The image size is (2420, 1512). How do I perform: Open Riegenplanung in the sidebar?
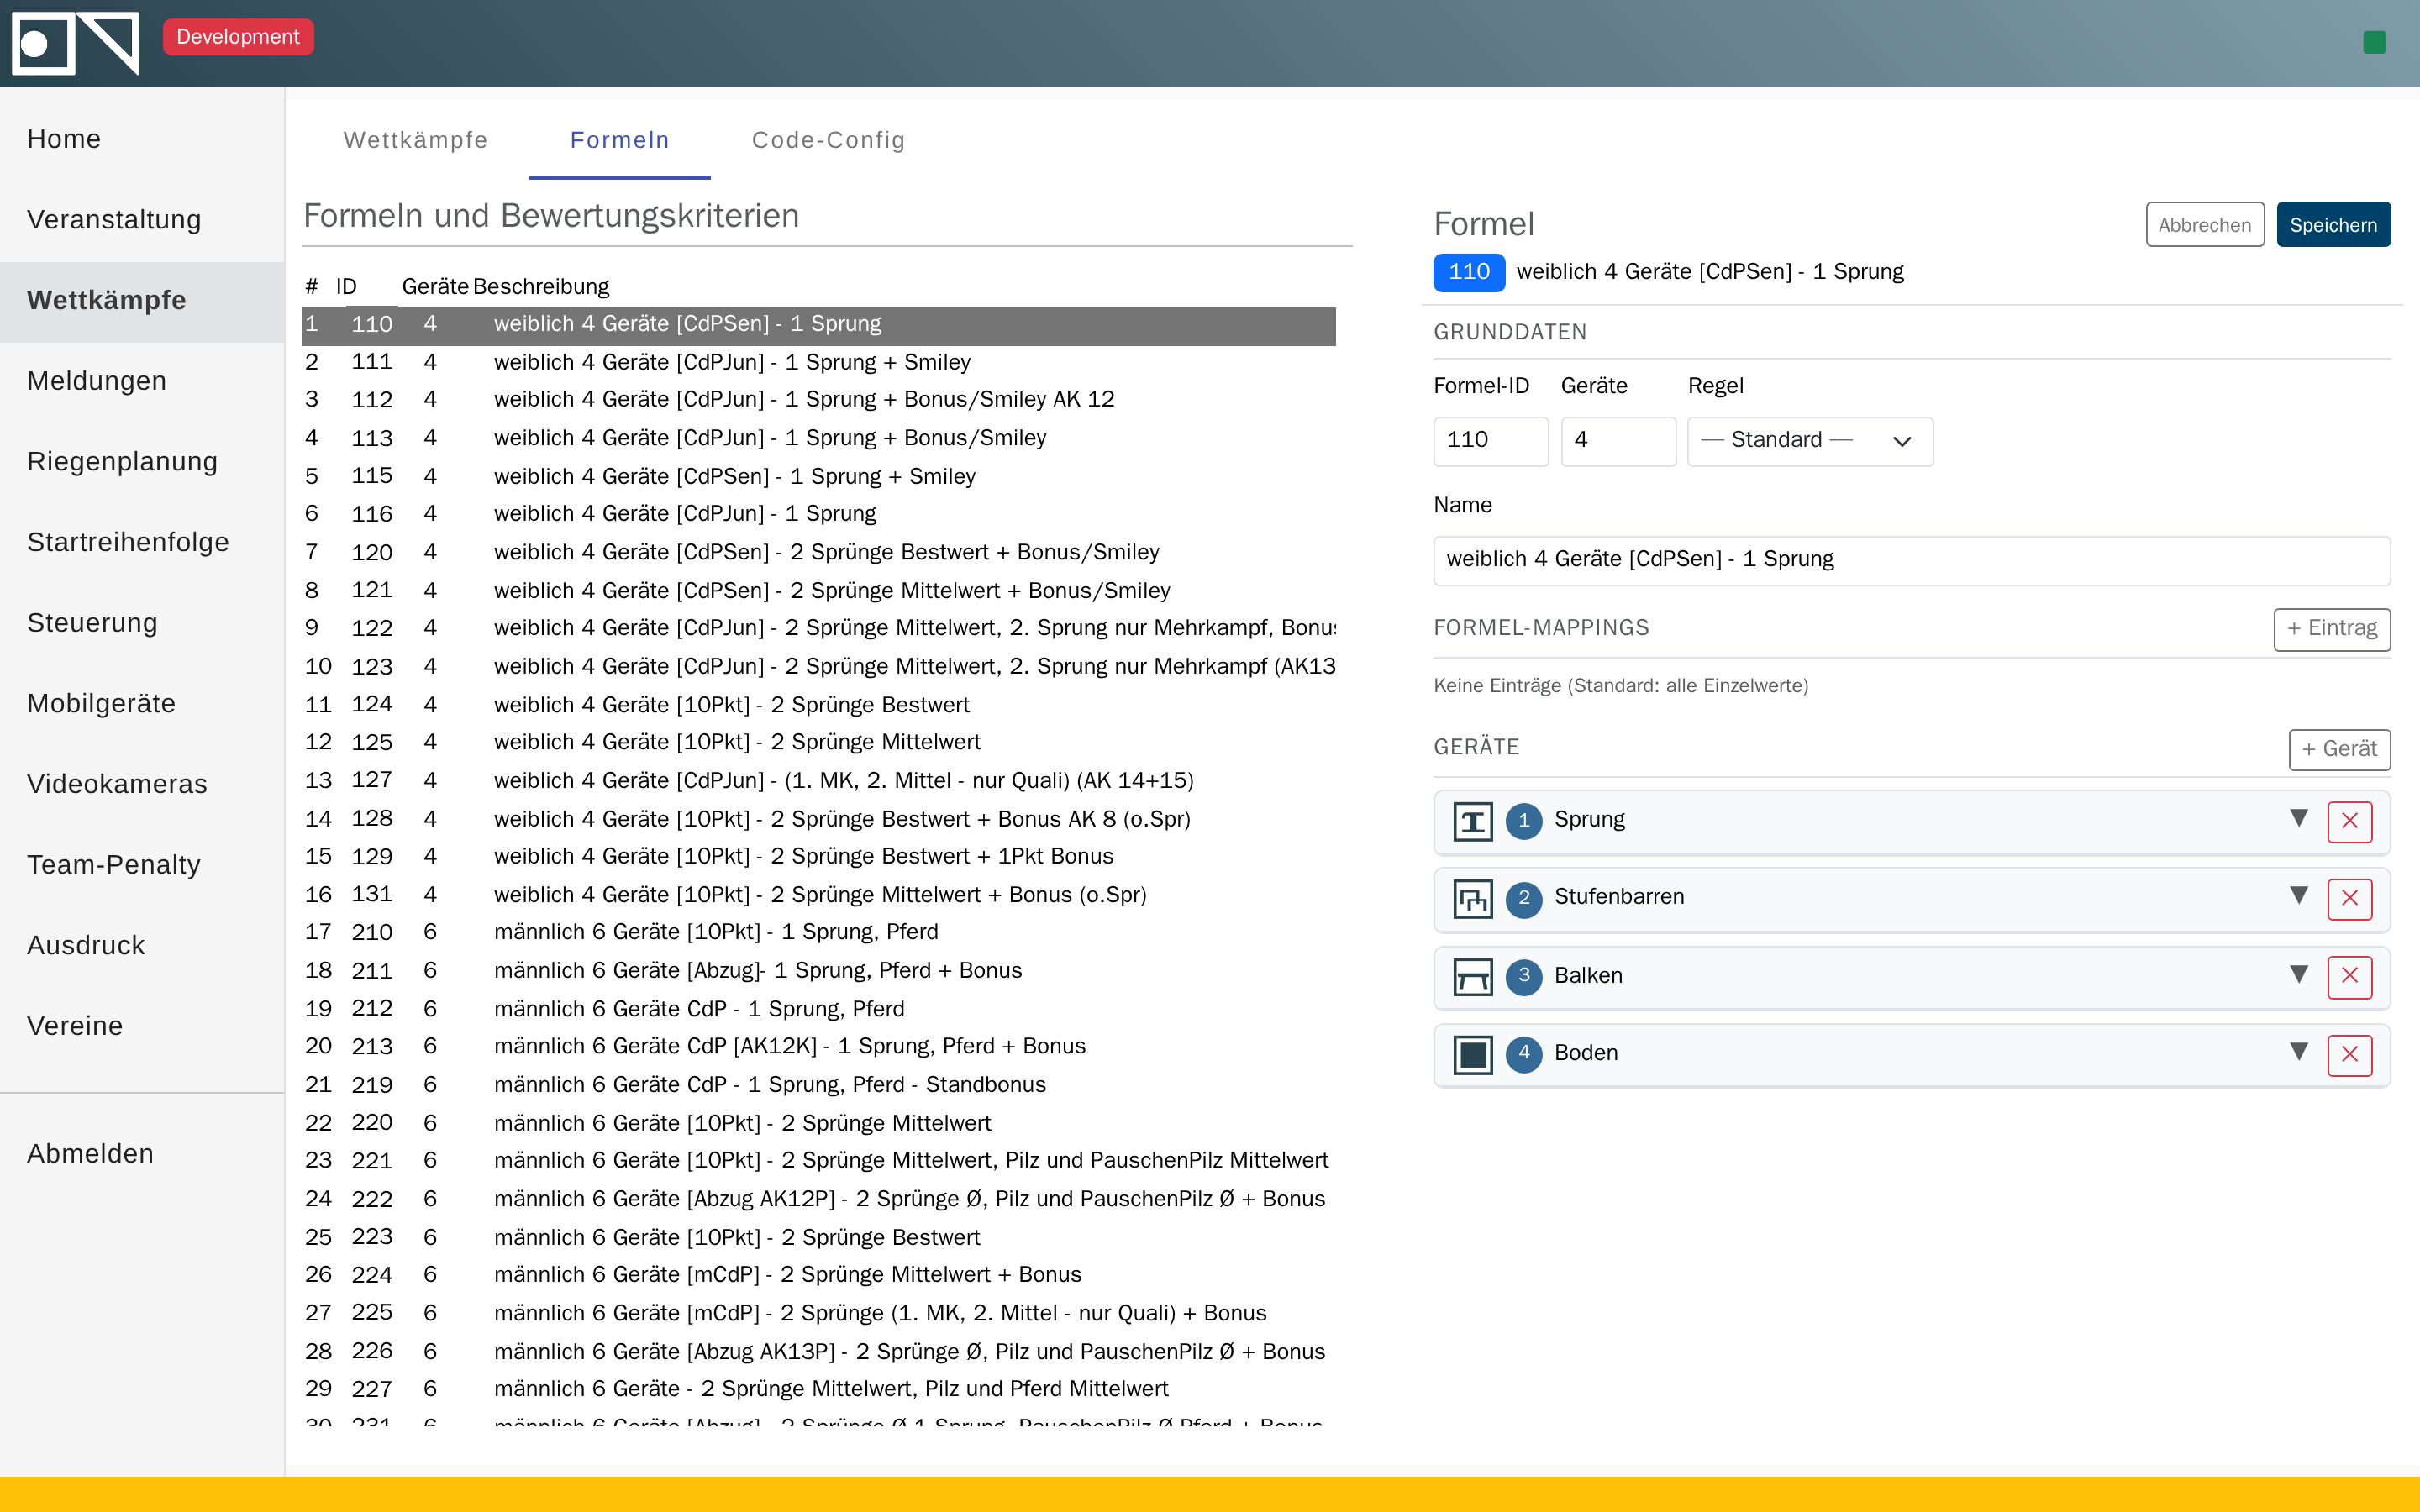coord(142,462)
